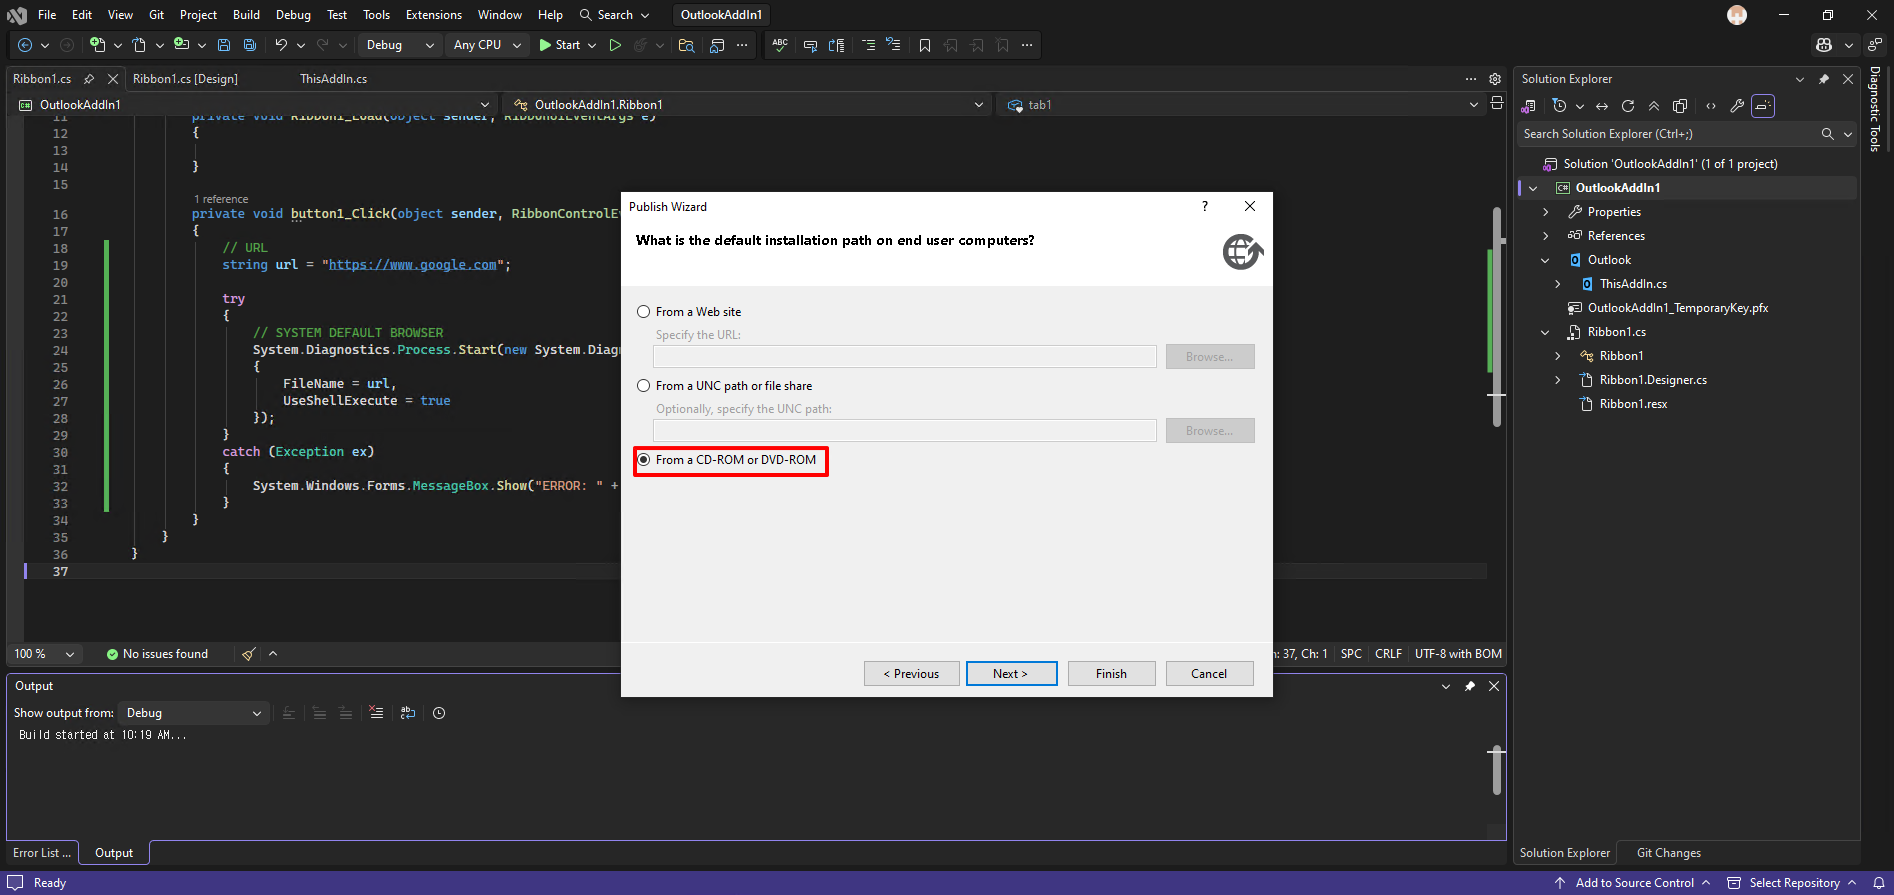The image size is (1894, 895).
Task: Click Next in the Publish Wizard
Action: coord(1011,674)
